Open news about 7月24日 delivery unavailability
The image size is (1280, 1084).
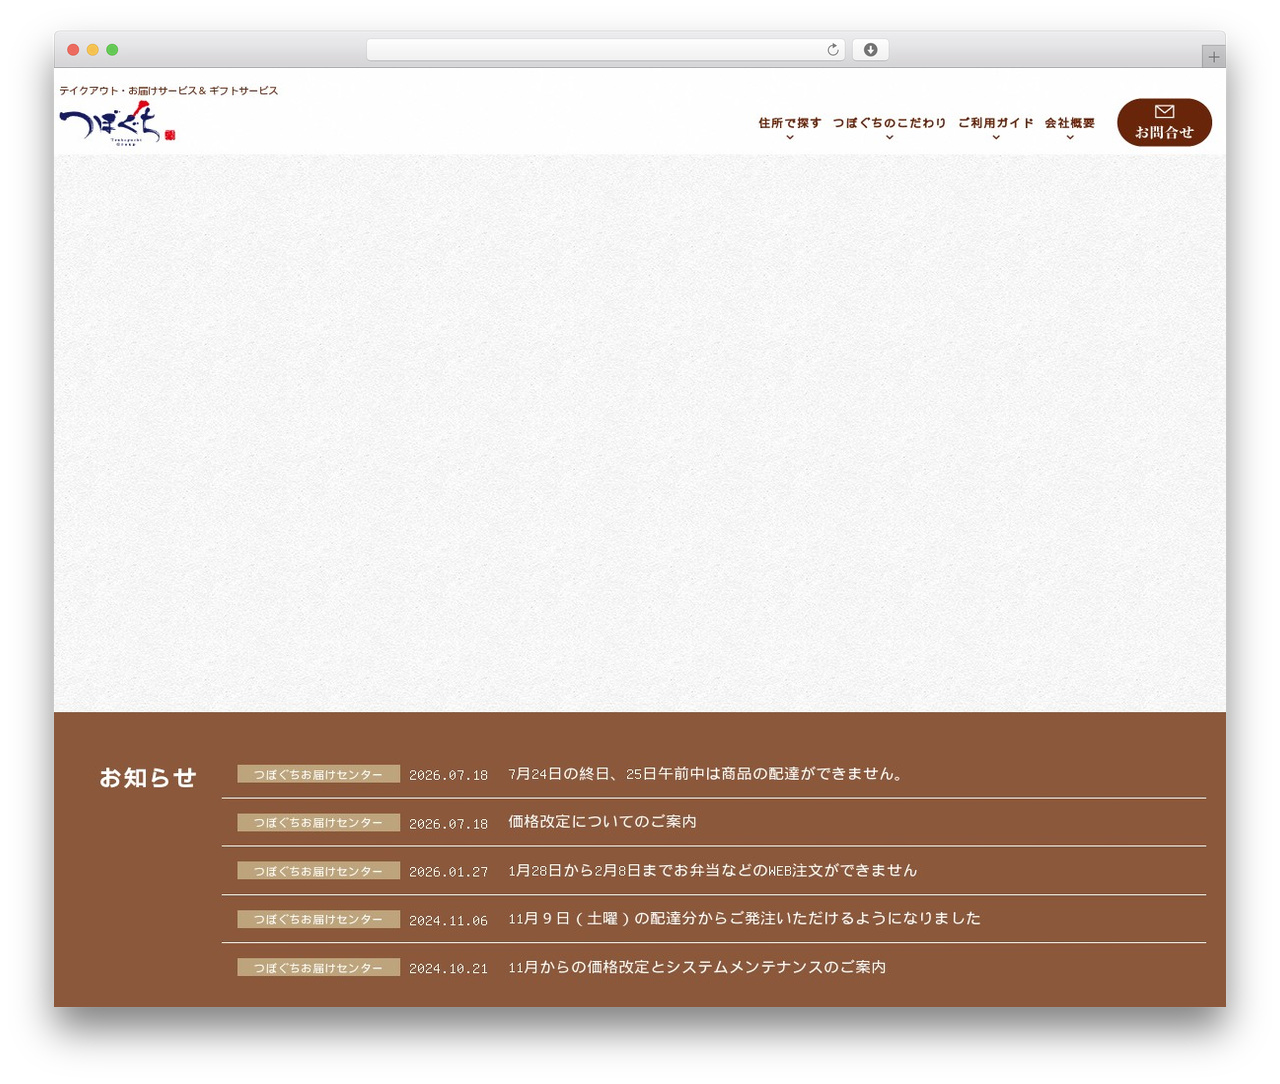pos(706,774)
